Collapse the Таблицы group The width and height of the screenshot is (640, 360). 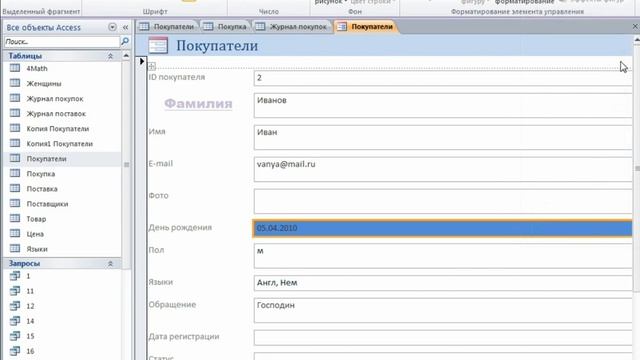point(110,56)
